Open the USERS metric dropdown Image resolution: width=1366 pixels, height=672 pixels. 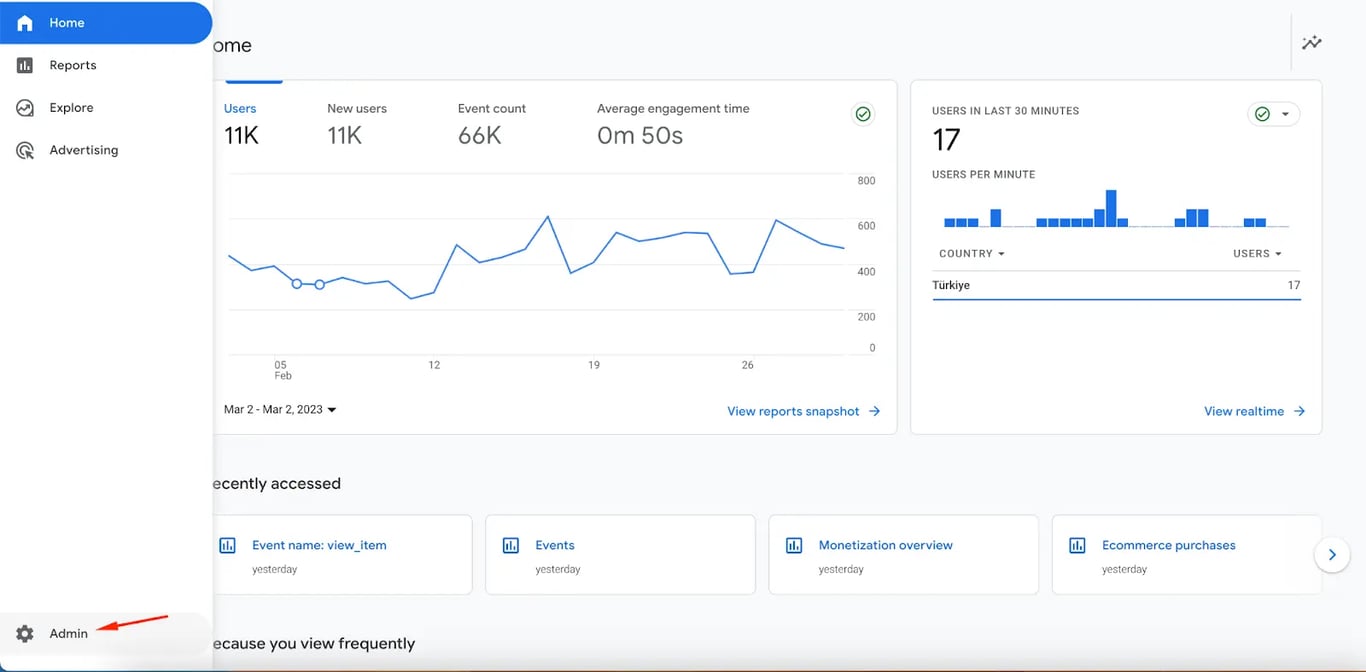pos(1257,253)
